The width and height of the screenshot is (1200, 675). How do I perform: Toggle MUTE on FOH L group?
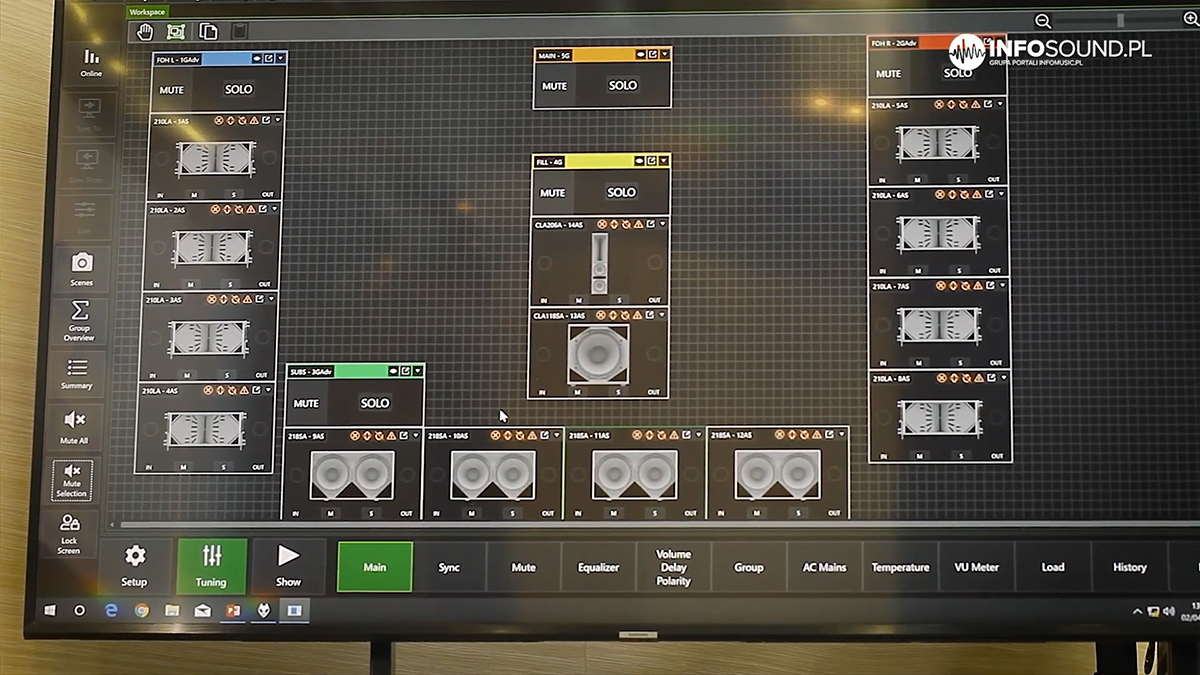(172, 90)
